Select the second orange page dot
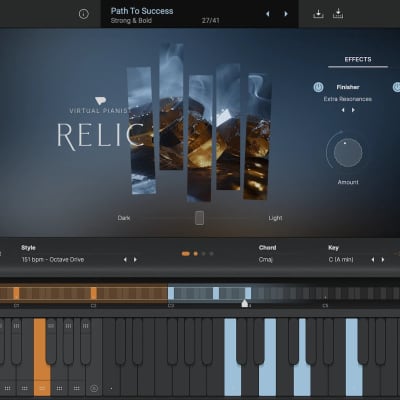 196,254
